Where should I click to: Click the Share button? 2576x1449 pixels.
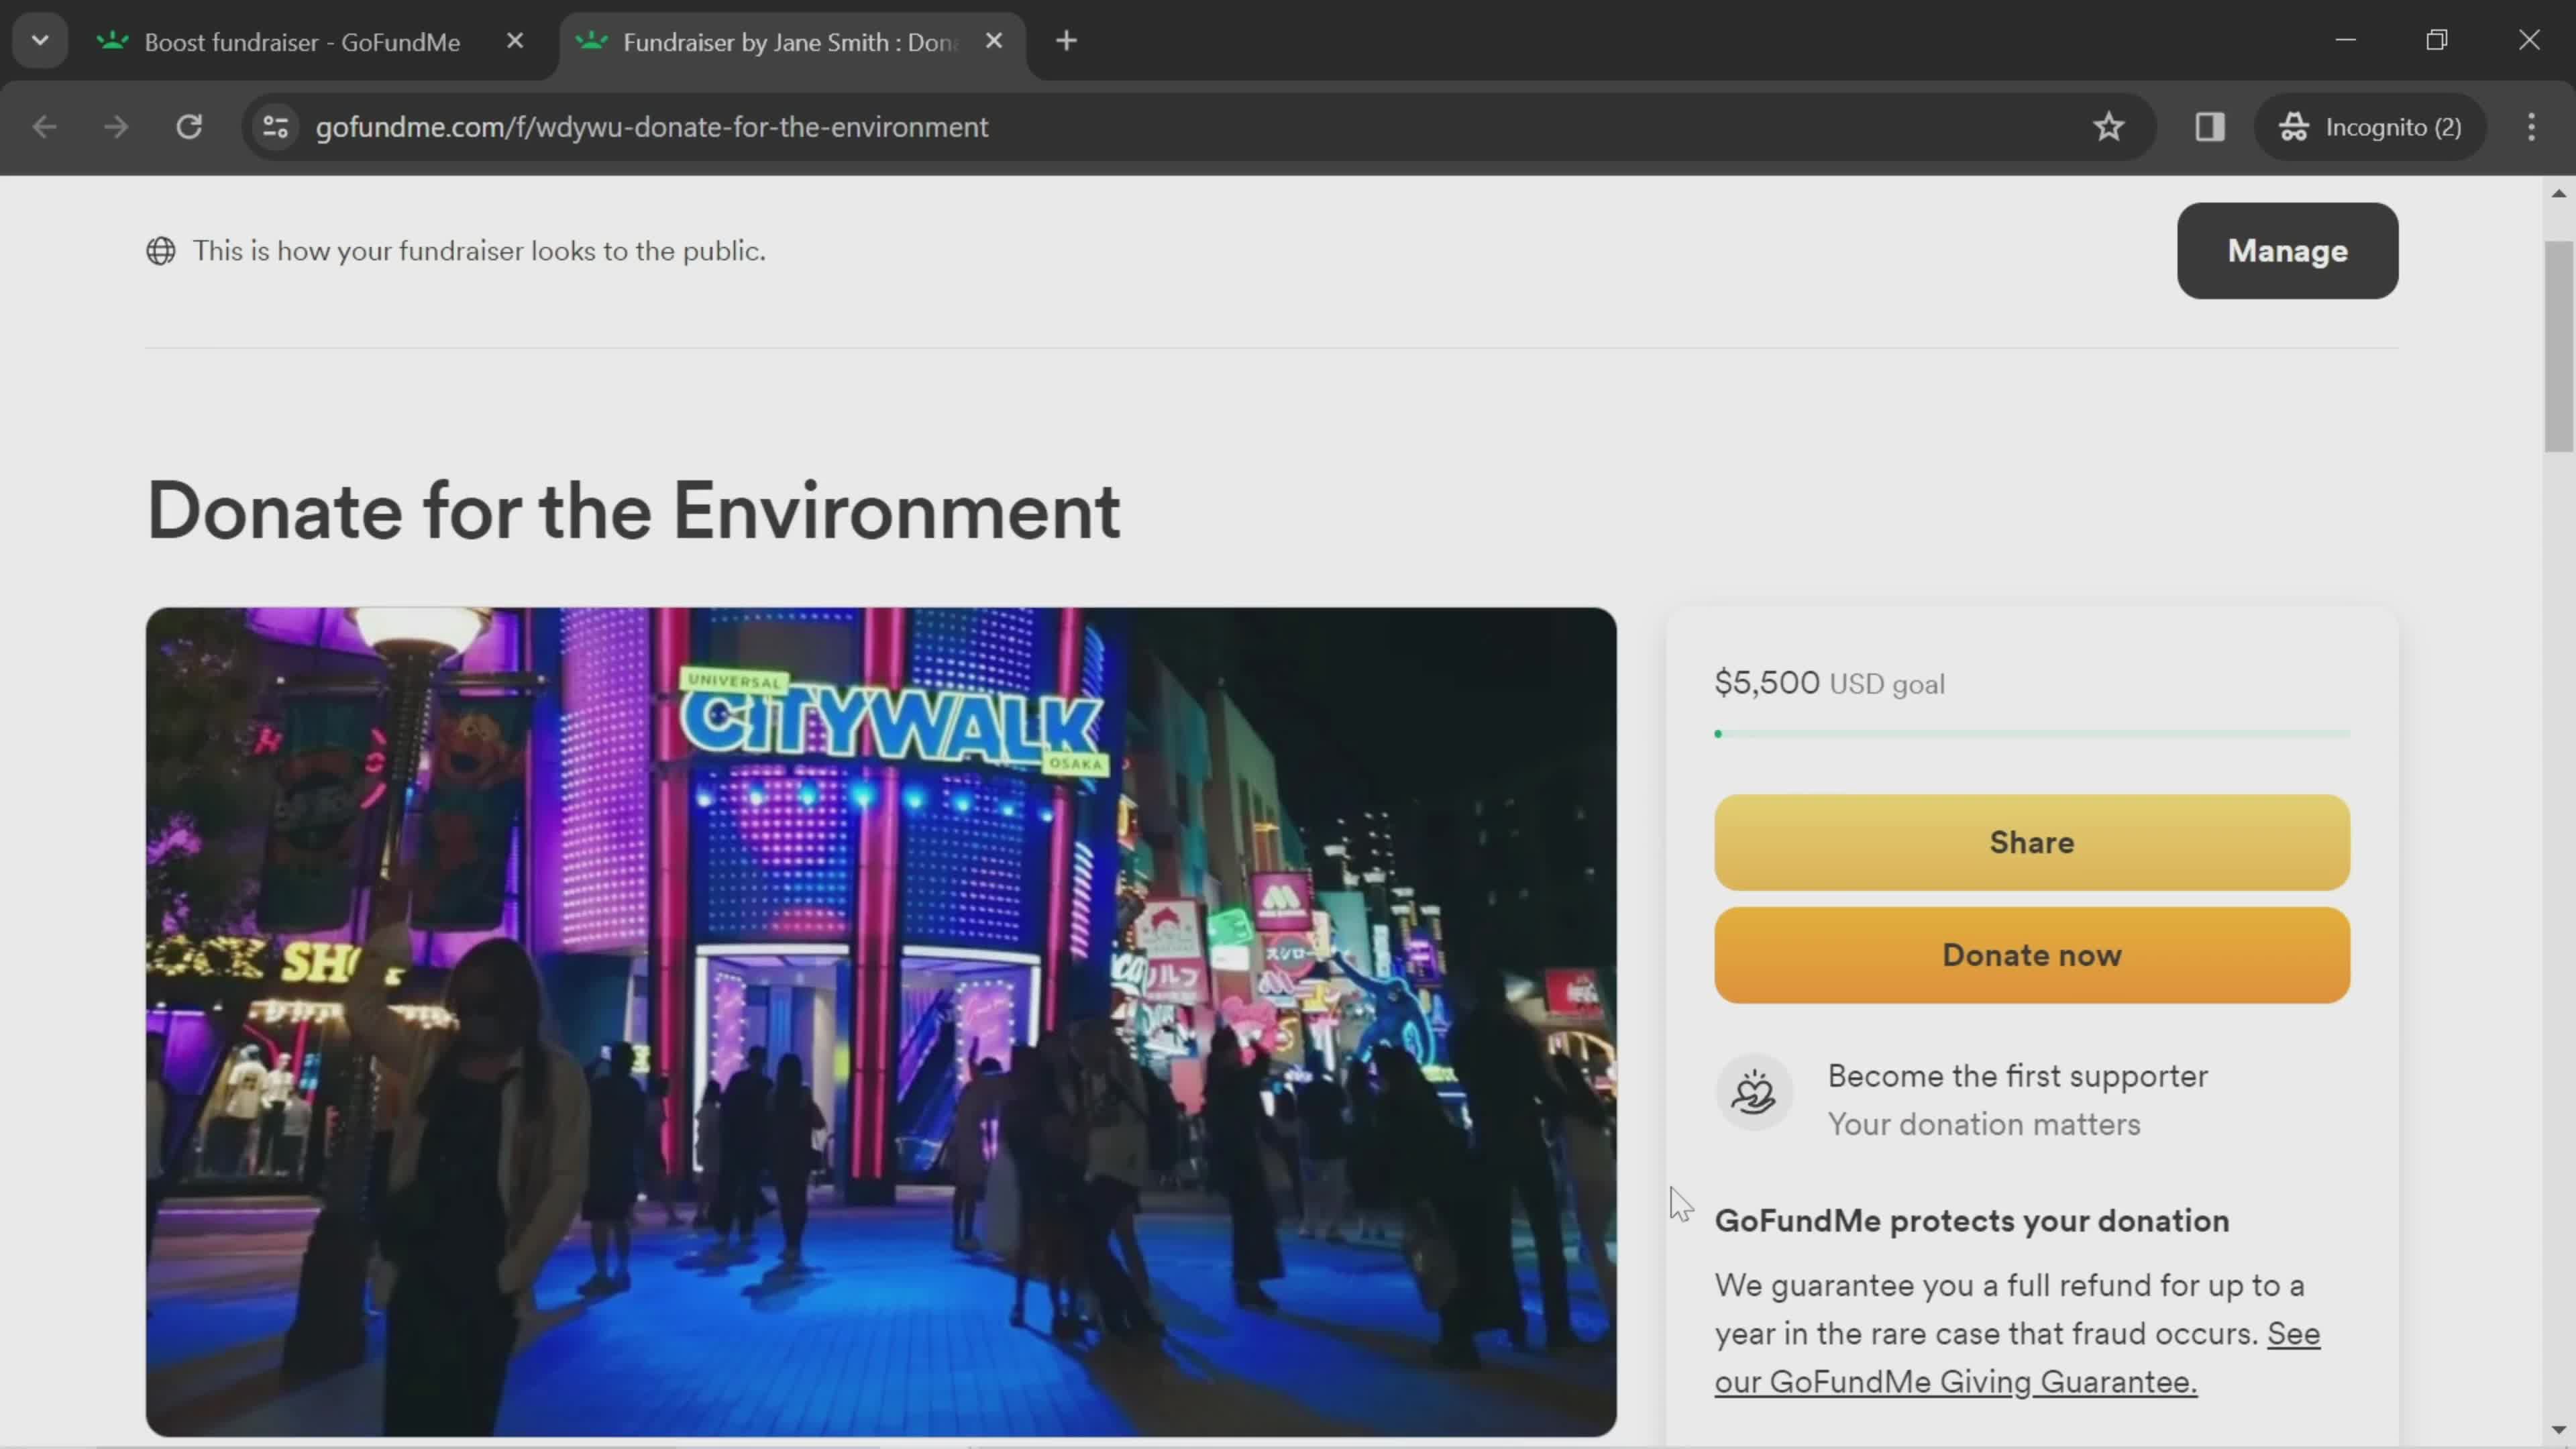[2032, 843]
